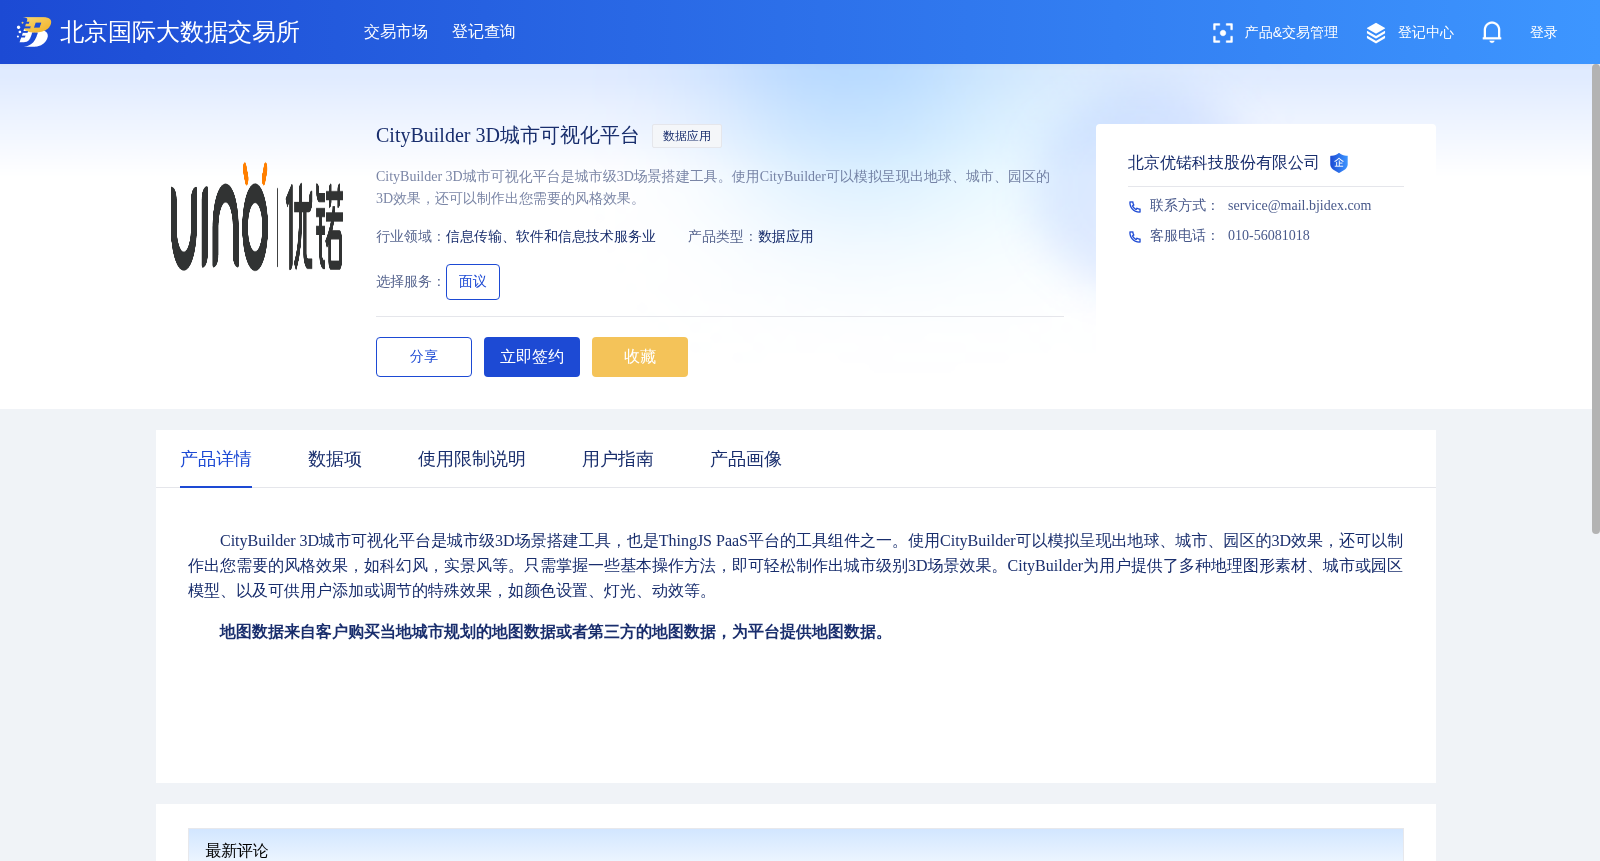
Task: Click the 登记中心 layers icon
Action: (x=1376, y=33)
